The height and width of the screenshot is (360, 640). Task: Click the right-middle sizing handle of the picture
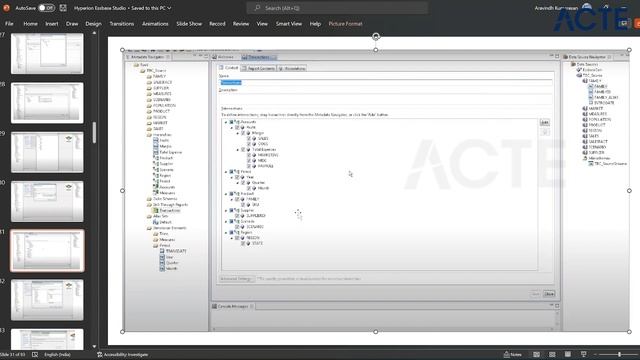(629, 191)
